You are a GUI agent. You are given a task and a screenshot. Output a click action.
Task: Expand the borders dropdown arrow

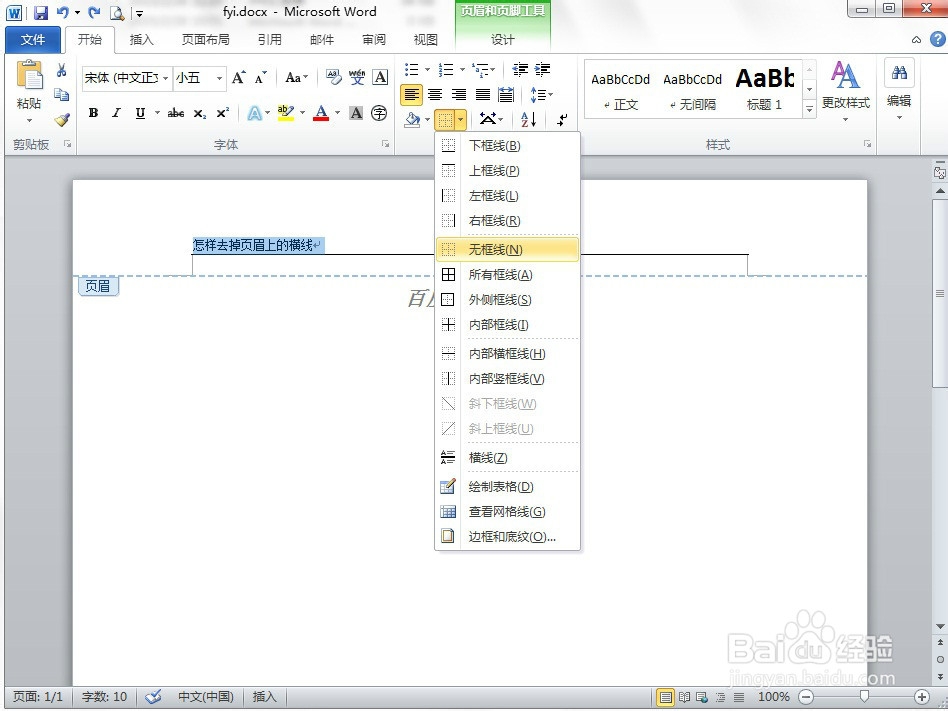coord(461,120)
